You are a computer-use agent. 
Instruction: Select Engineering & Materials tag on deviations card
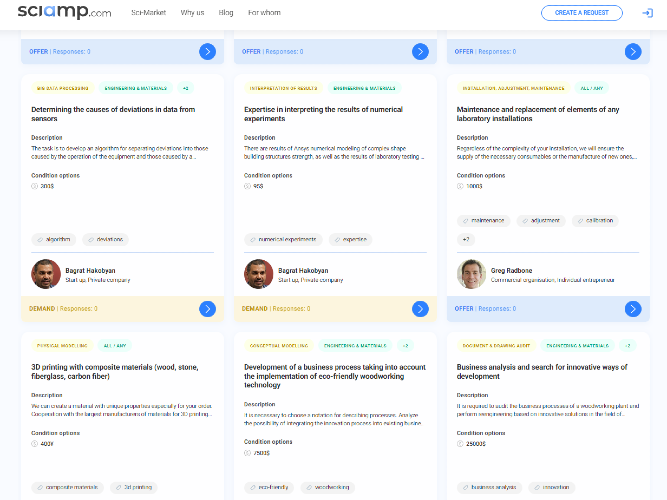pos(136,88)
